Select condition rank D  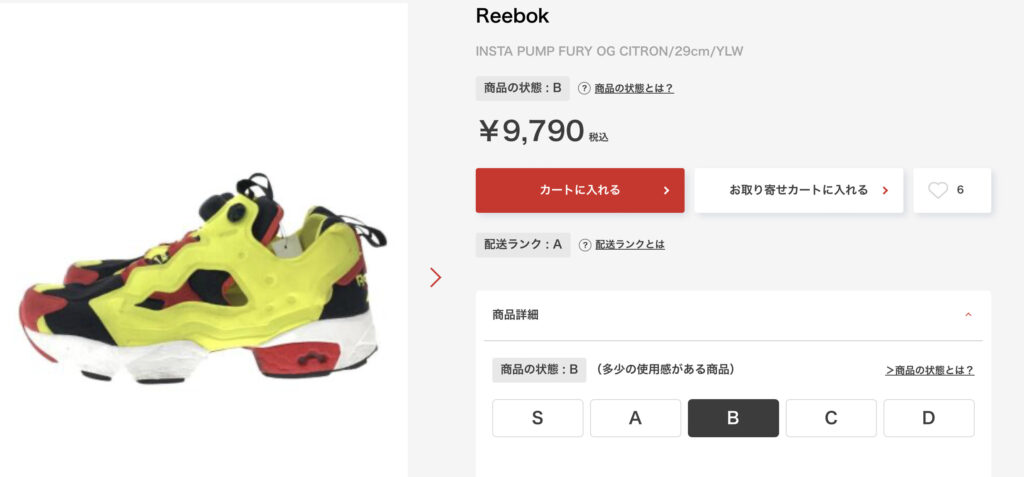929,418
